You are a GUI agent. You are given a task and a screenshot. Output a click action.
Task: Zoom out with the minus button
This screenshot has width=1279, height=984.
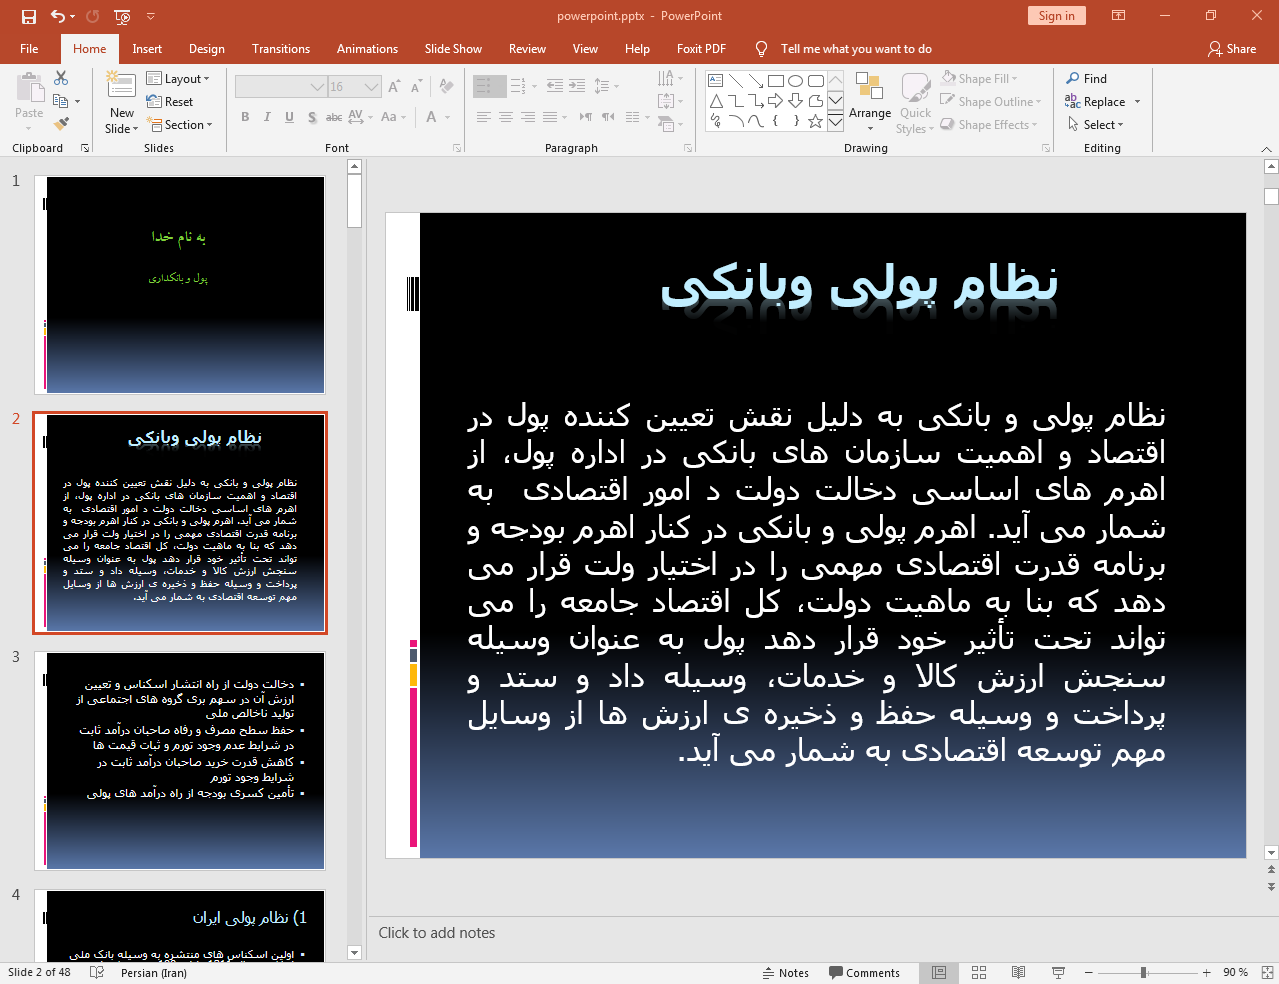[1089, 973]
